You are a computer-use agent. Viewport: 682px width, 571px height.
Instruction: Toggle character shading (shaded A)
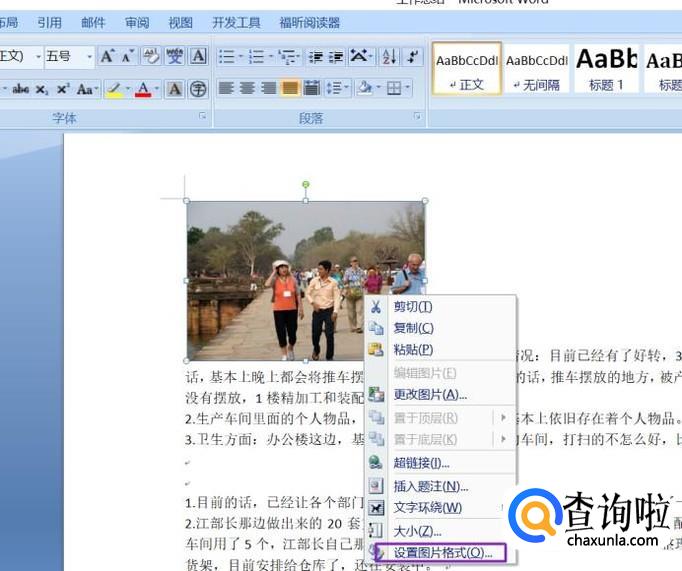(175, 90)
